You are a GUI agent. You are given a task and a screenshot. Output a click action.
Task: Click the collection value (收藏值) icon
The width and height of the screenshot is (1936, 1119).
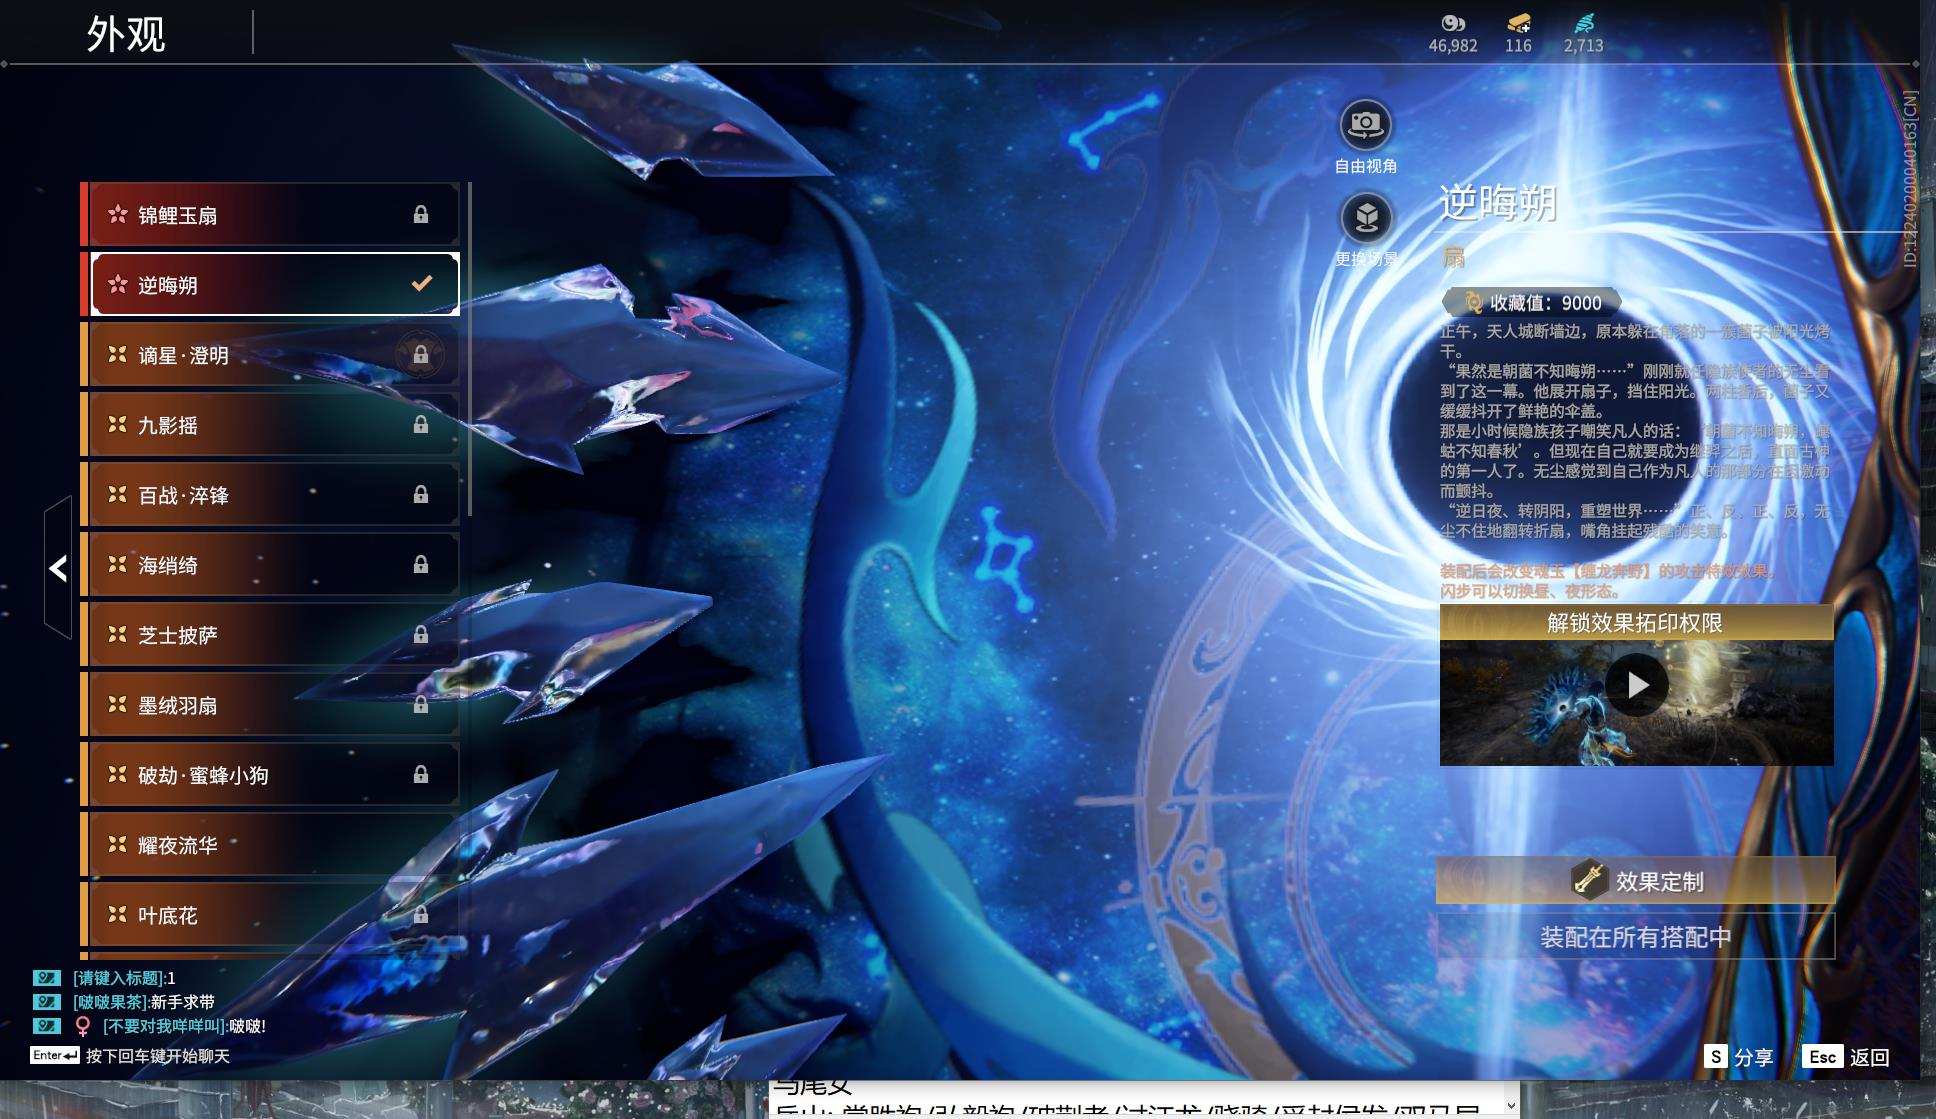coord(1471,302)
